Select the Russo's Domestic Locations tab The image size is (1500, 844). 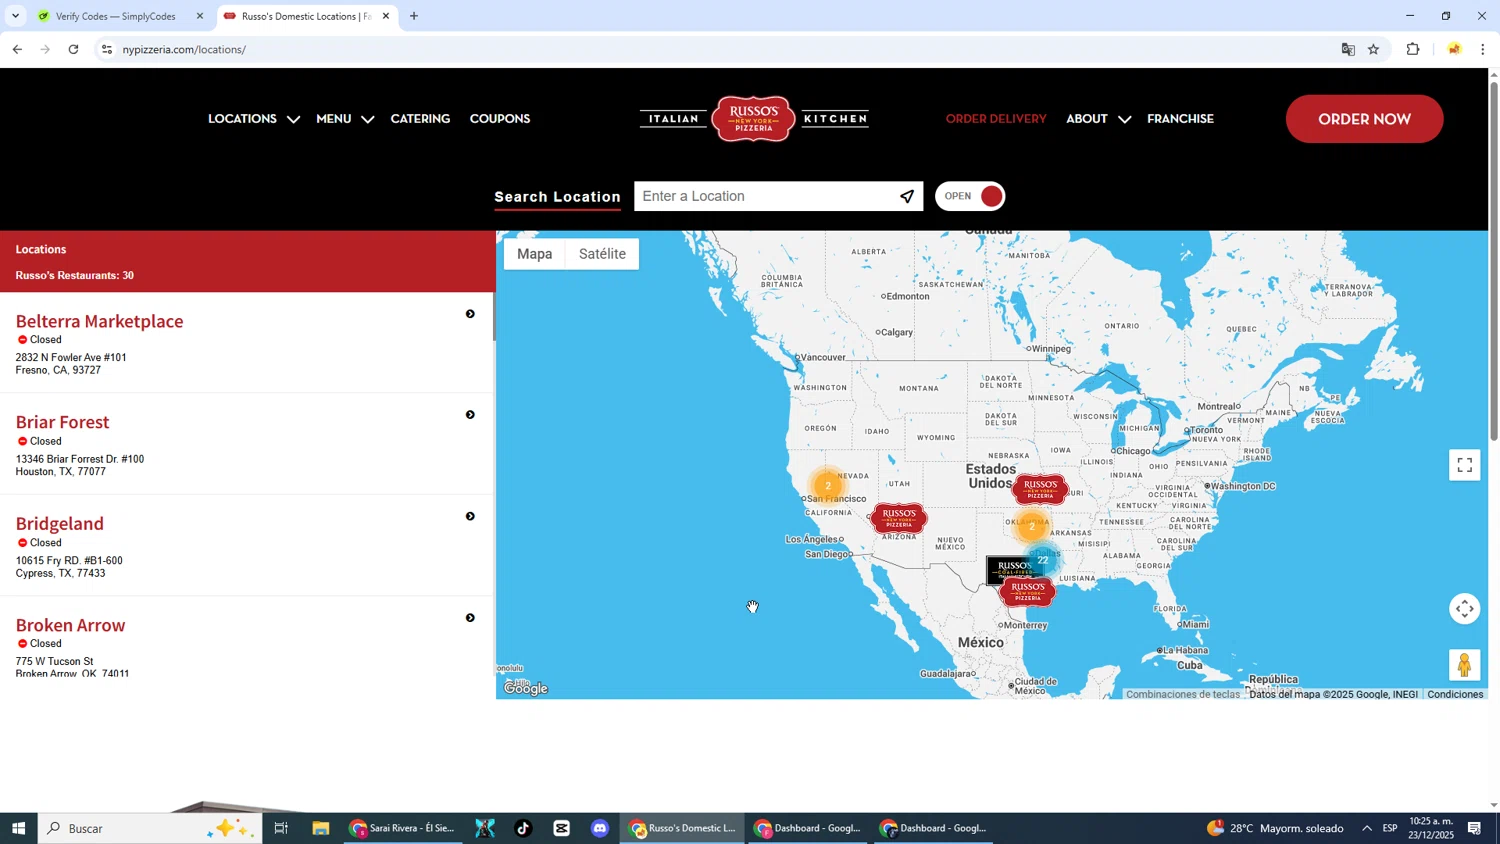pos(305,16)
